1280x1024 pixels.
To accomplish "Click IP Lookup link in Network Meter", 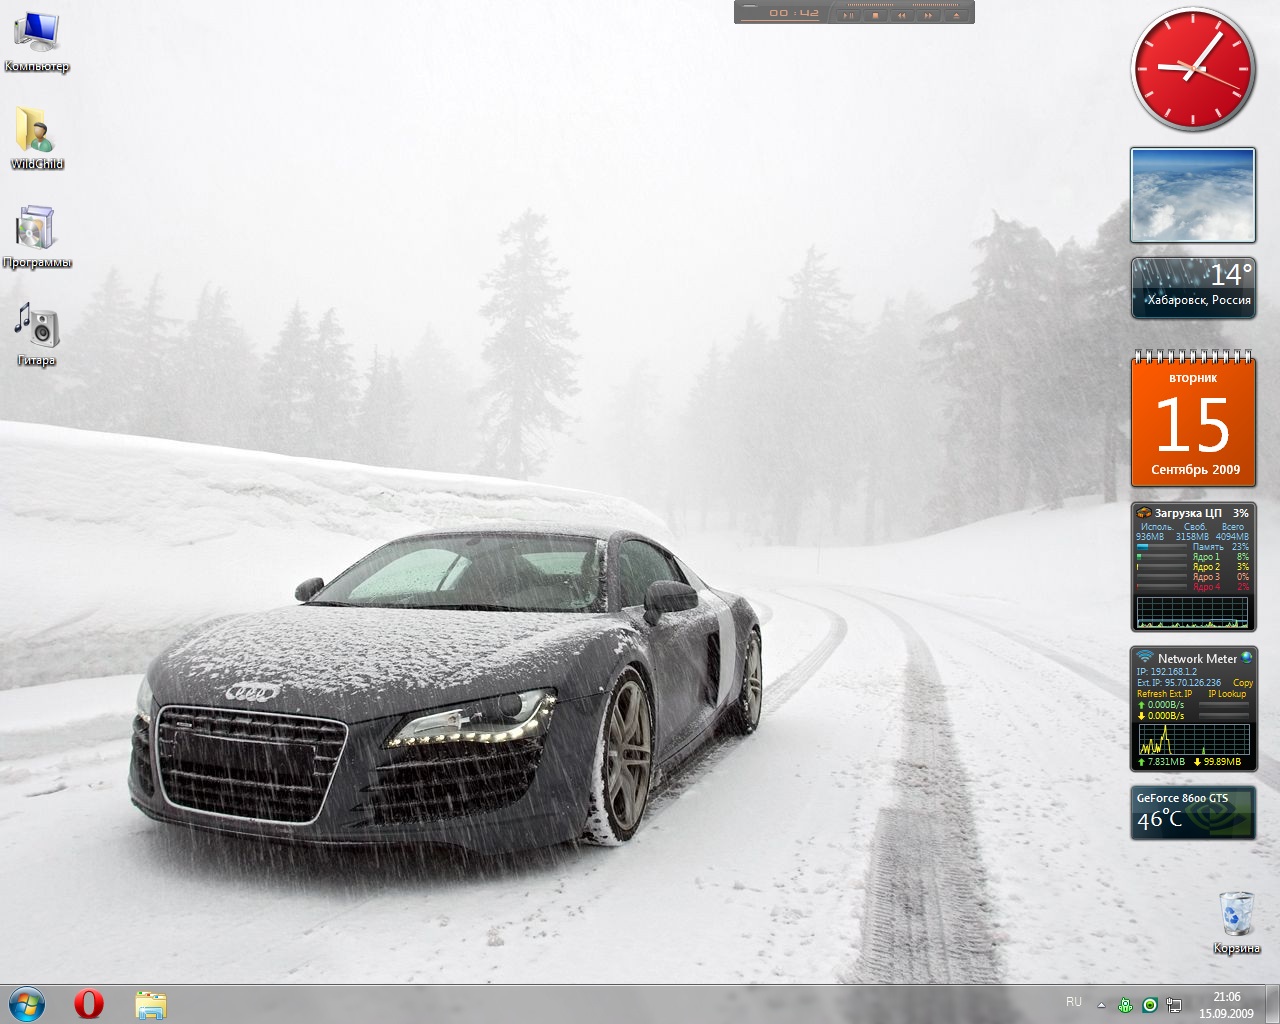I will (x=1227, y=694).
